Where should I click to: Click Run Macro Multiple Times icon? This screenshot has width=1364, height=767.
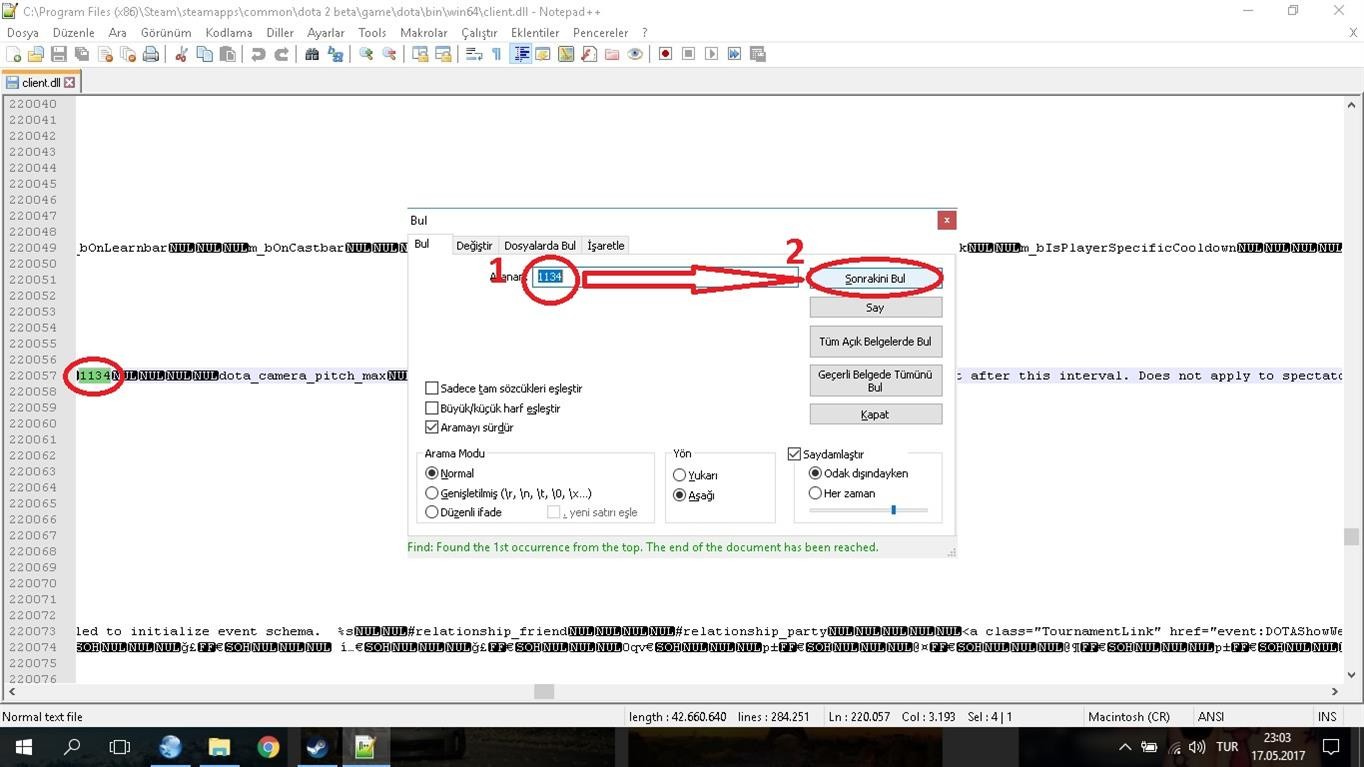click(x=735, y=54)
